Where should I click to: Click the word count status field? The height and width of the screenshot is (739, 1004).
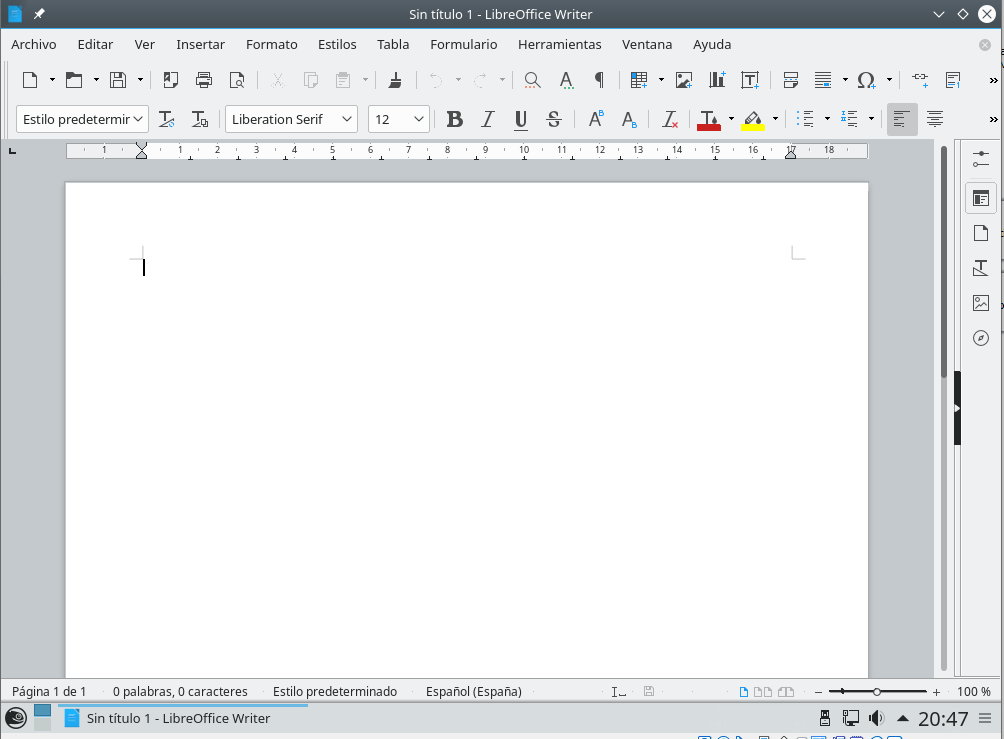180,692
